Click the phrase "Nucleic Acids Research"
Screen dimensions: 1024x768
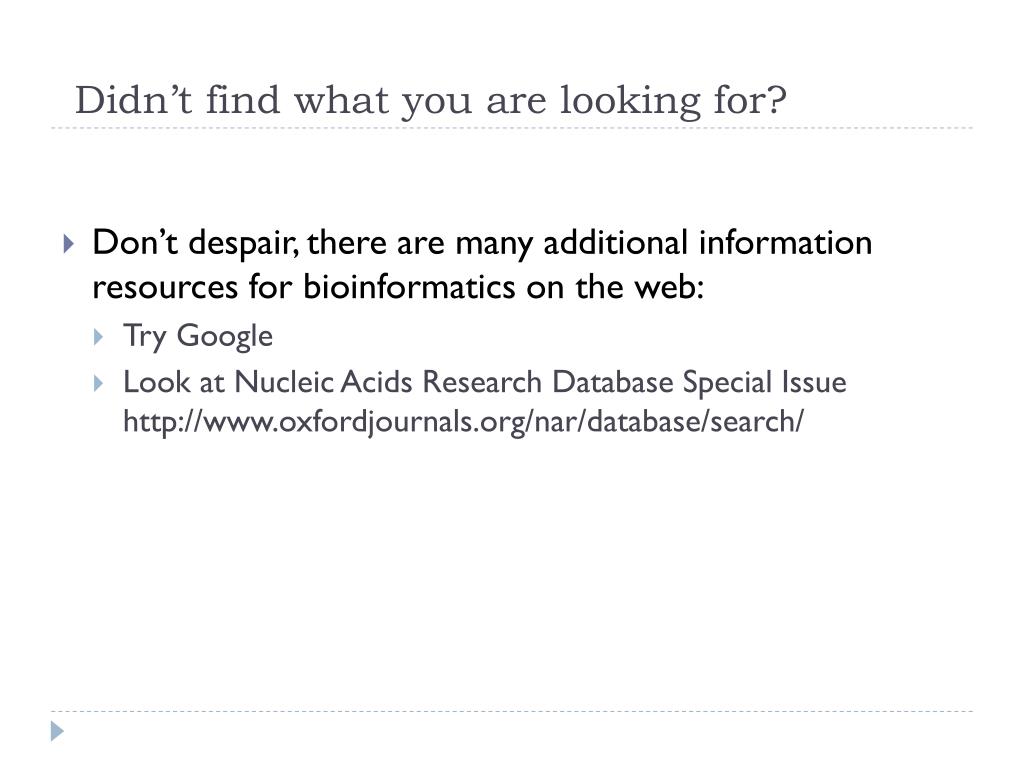[388, 382]
